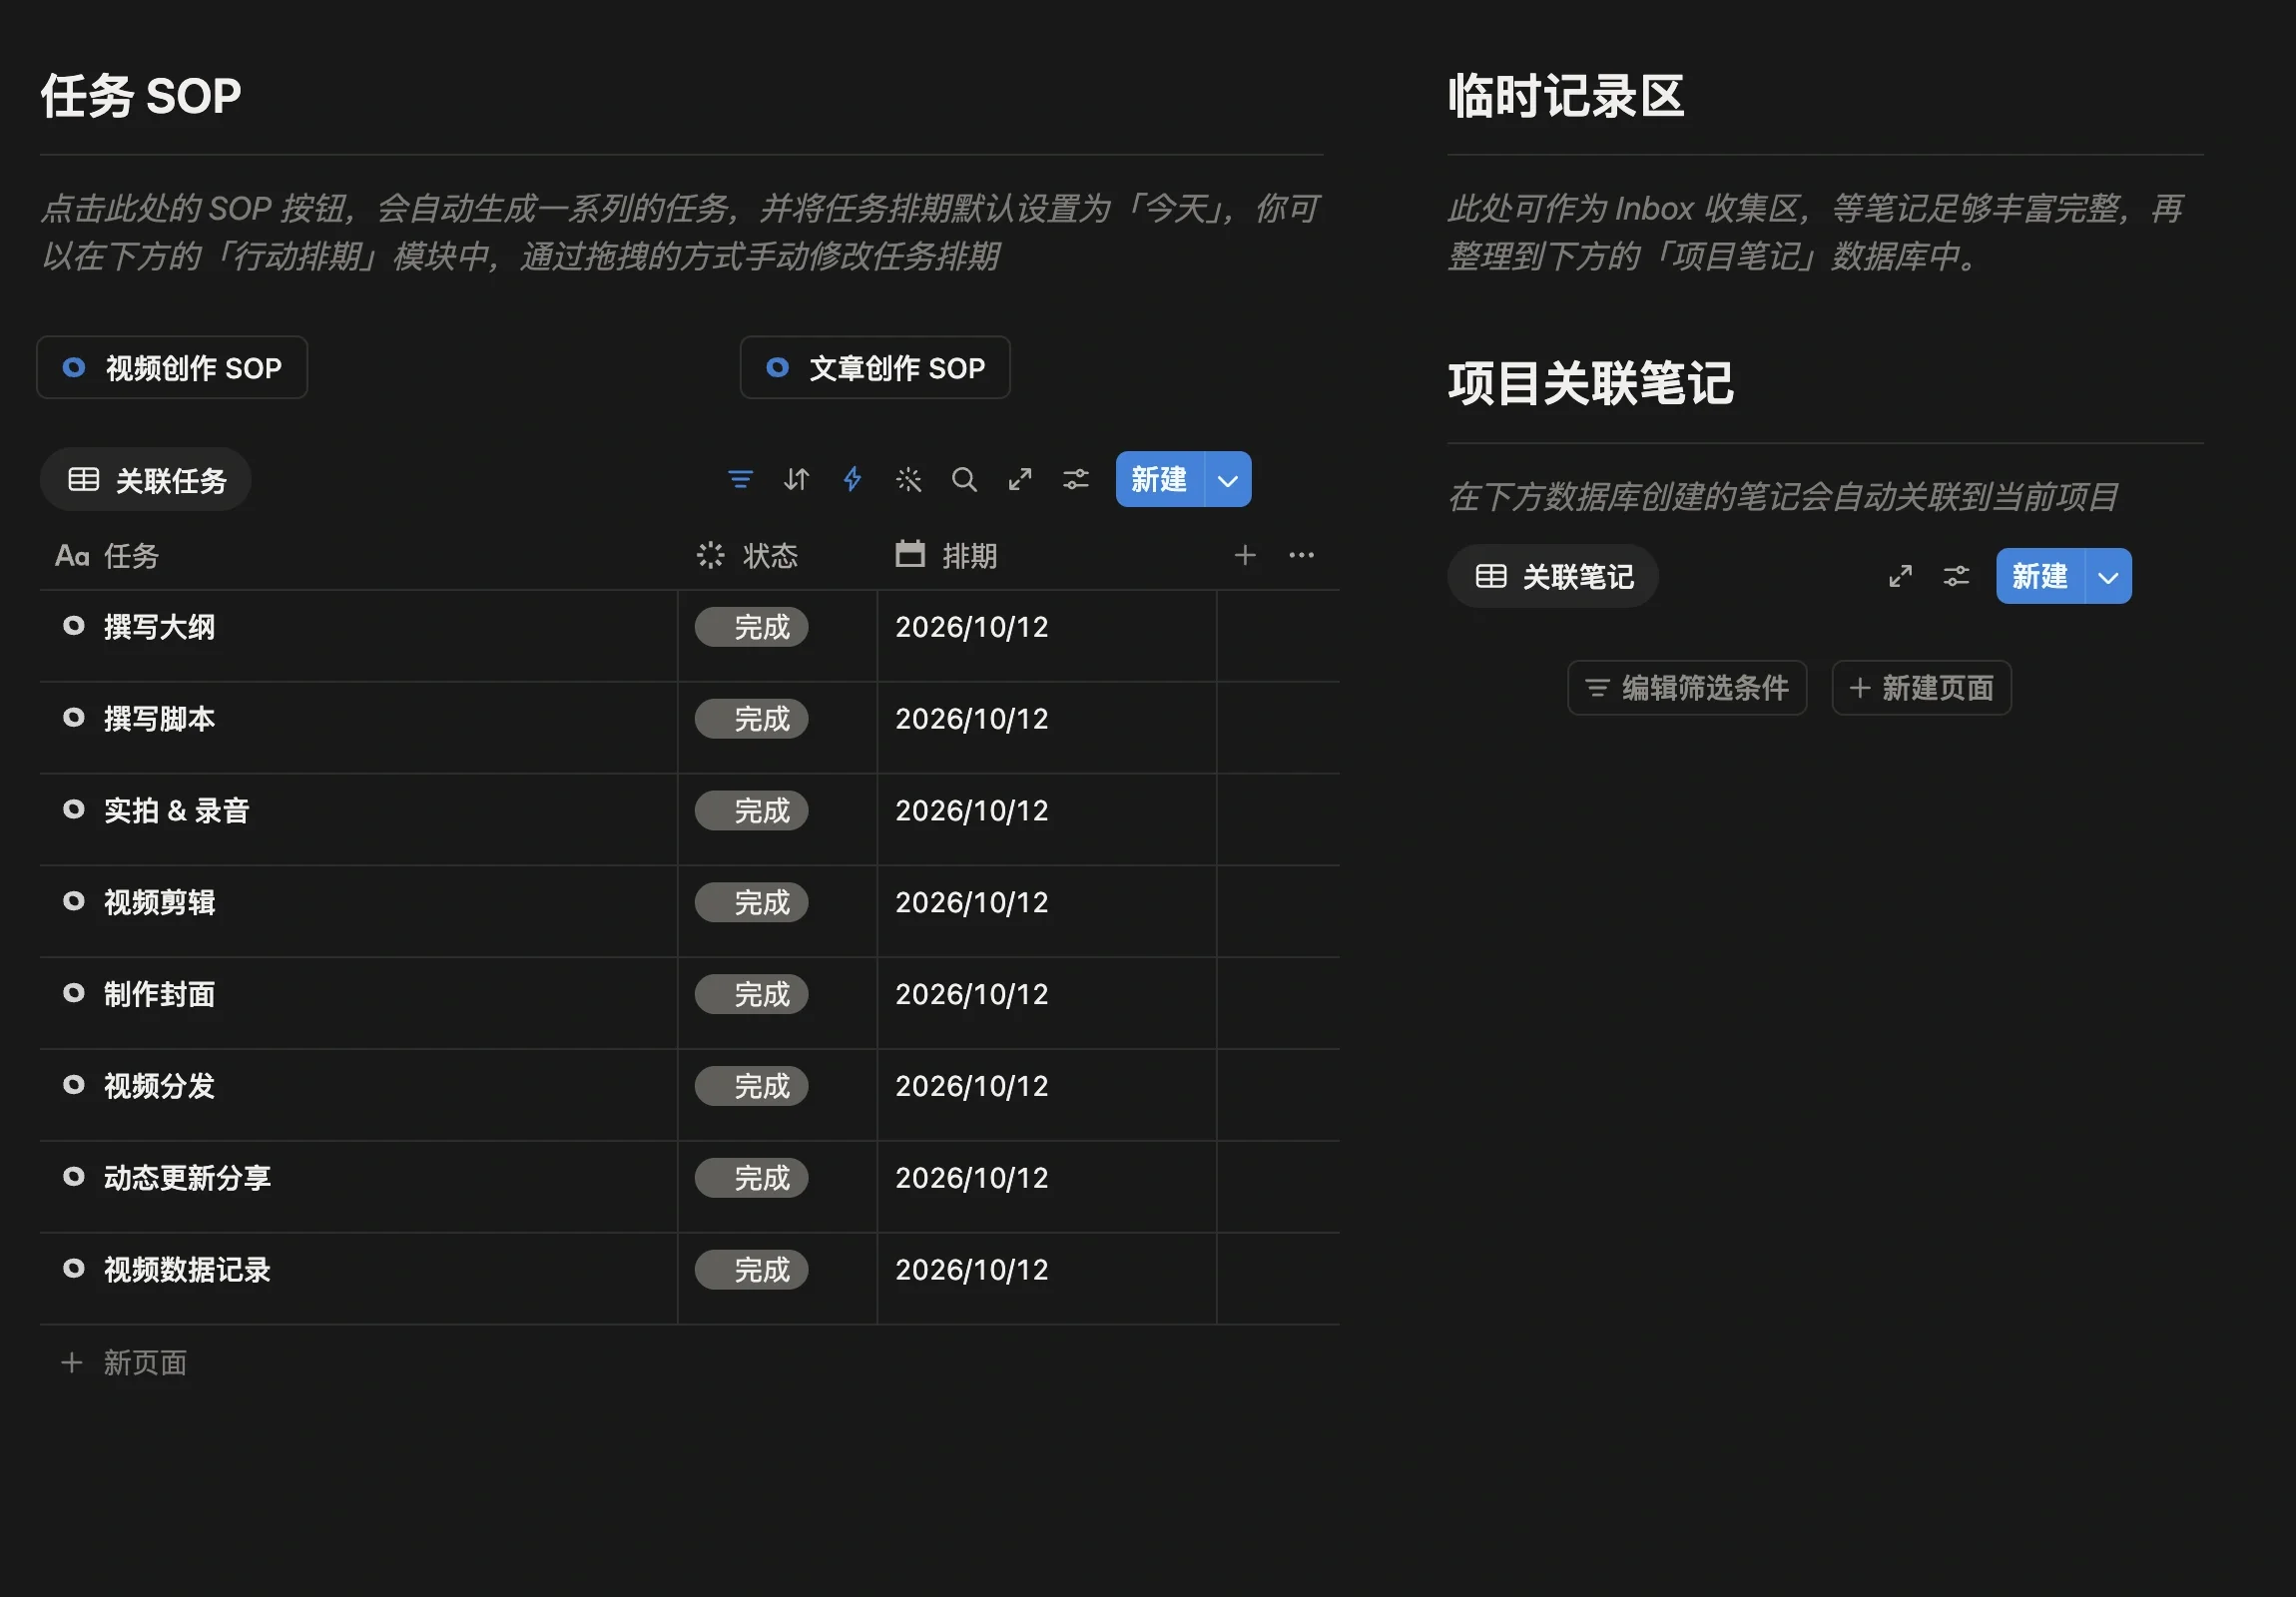Add a row via 新页面

(690, 1363)
